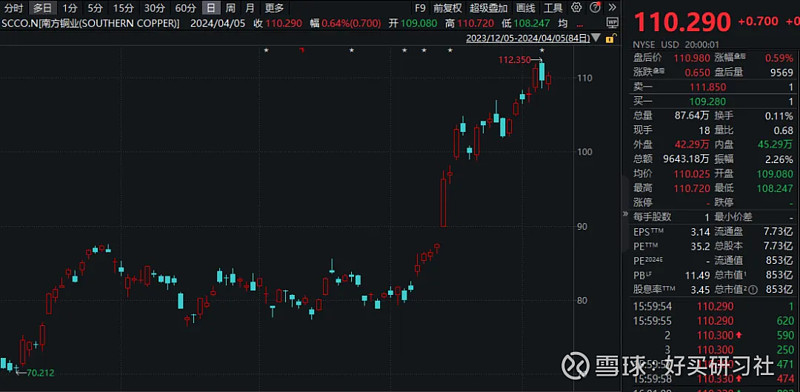Screen dimensions: 800x392
Task: Open the 更多 more periods dropdown
Action: [x=274, y=8]
